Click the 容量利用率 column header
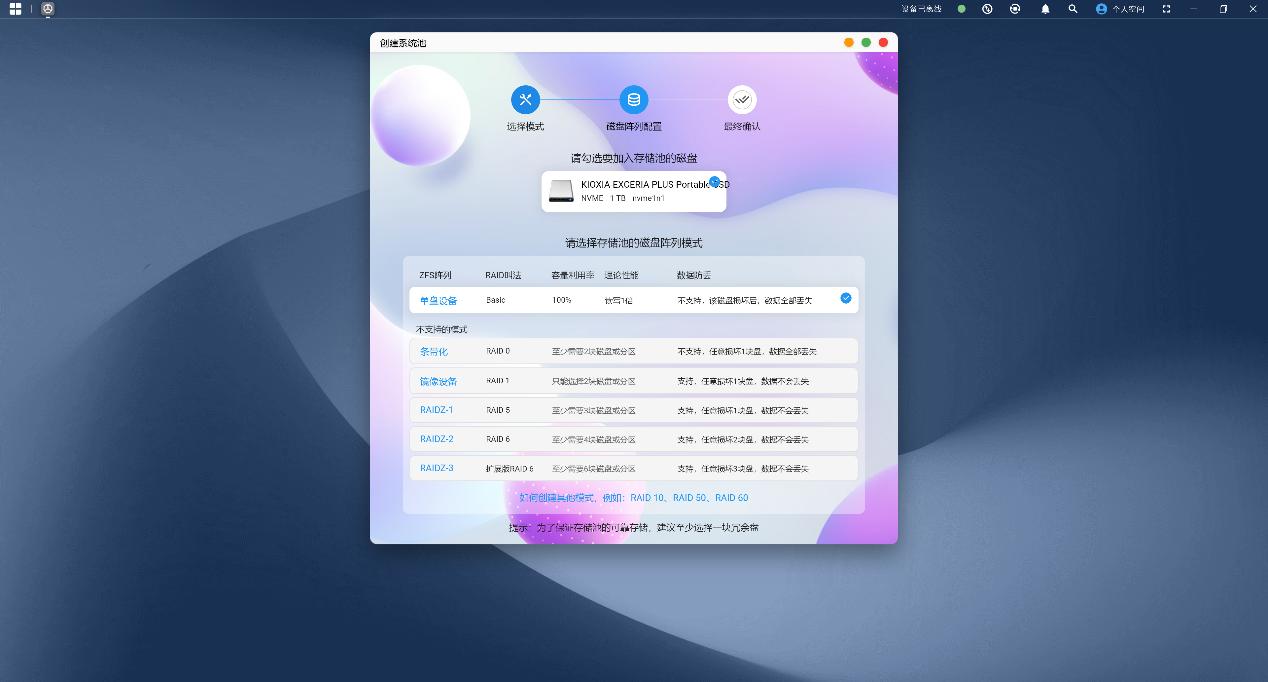The width and height of the screenshot is (1268, 682). click(x=573, y=275)
